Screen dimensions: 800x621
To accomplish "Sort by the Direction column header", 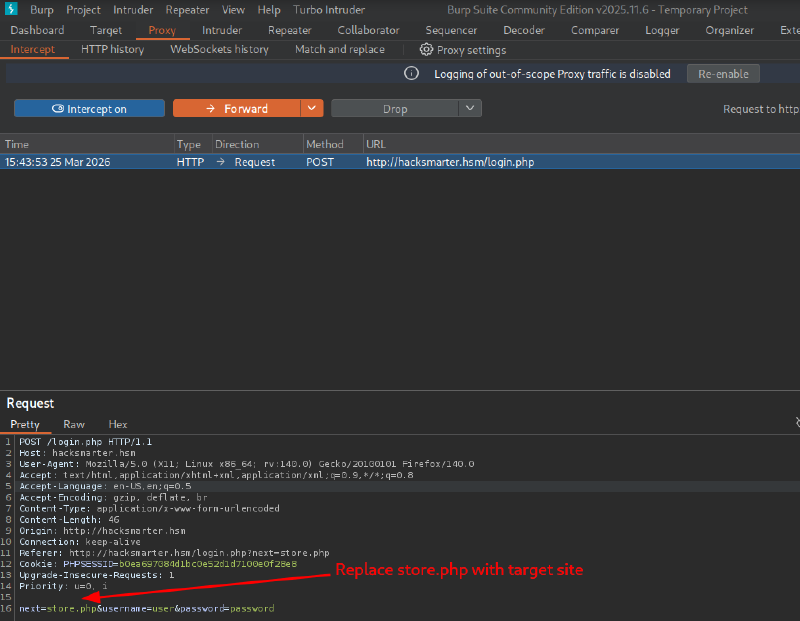I will coord(258,144).
